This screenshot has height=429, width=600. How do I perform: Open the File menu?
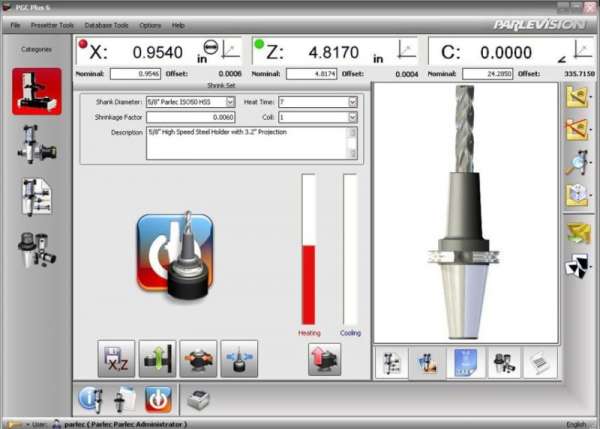15,25
